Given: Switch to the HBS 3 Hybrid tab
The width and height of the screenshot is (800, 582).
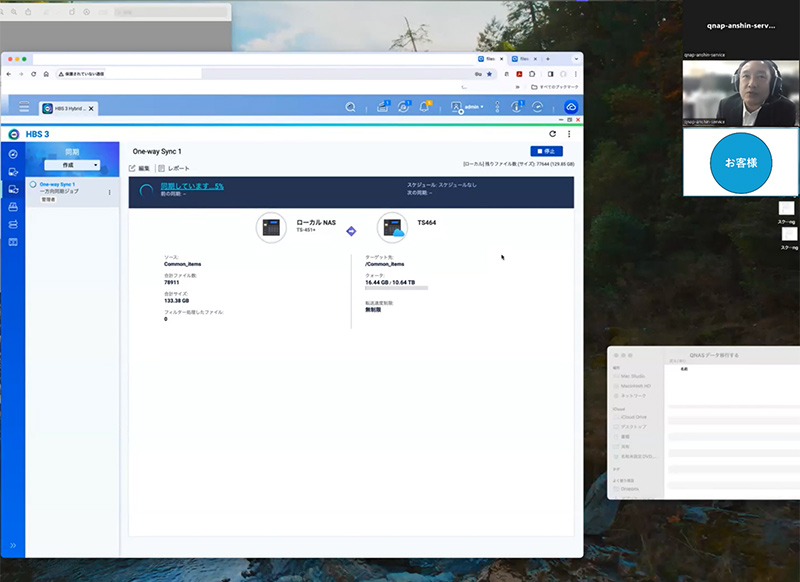Looking at the screenshot, I should 66,109.
